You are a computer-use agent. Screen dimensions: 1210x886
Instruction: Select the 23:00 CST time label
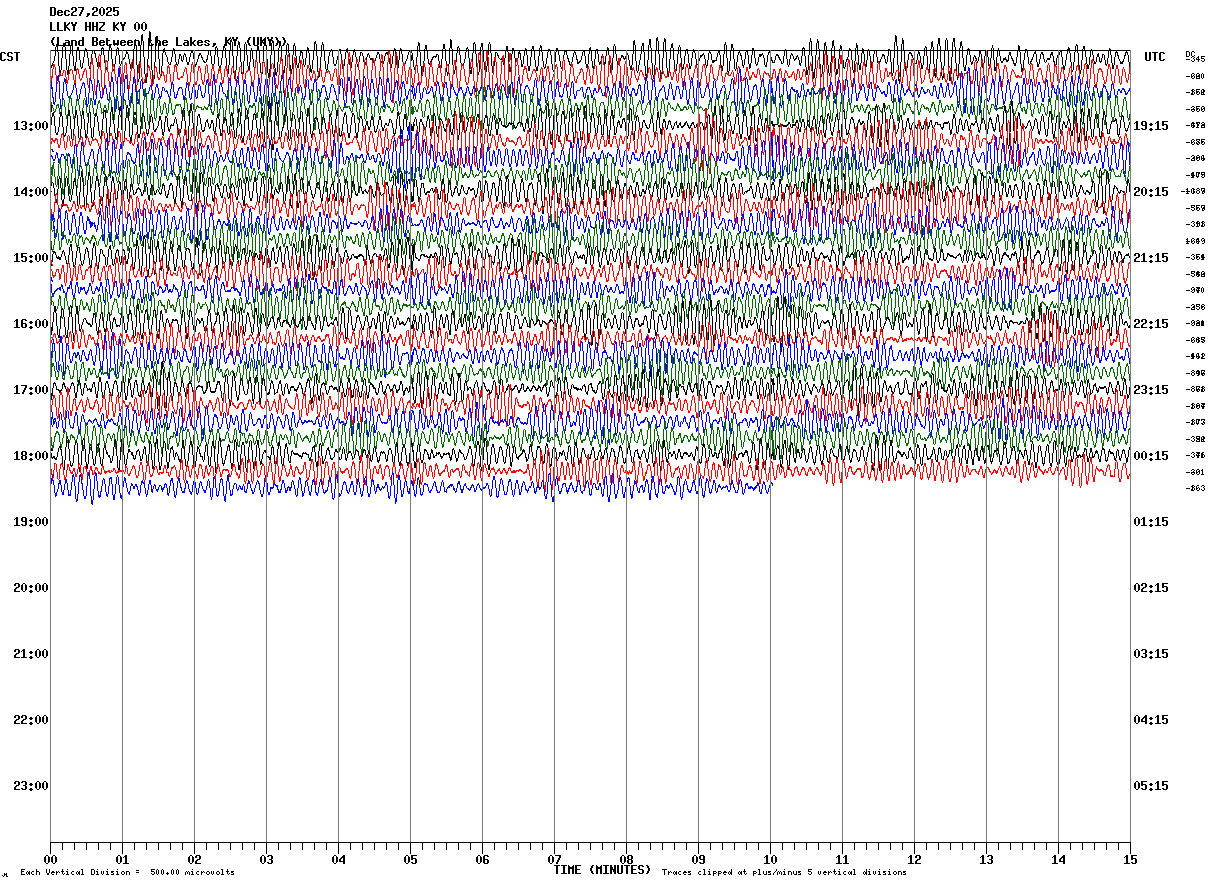(31, 786)
